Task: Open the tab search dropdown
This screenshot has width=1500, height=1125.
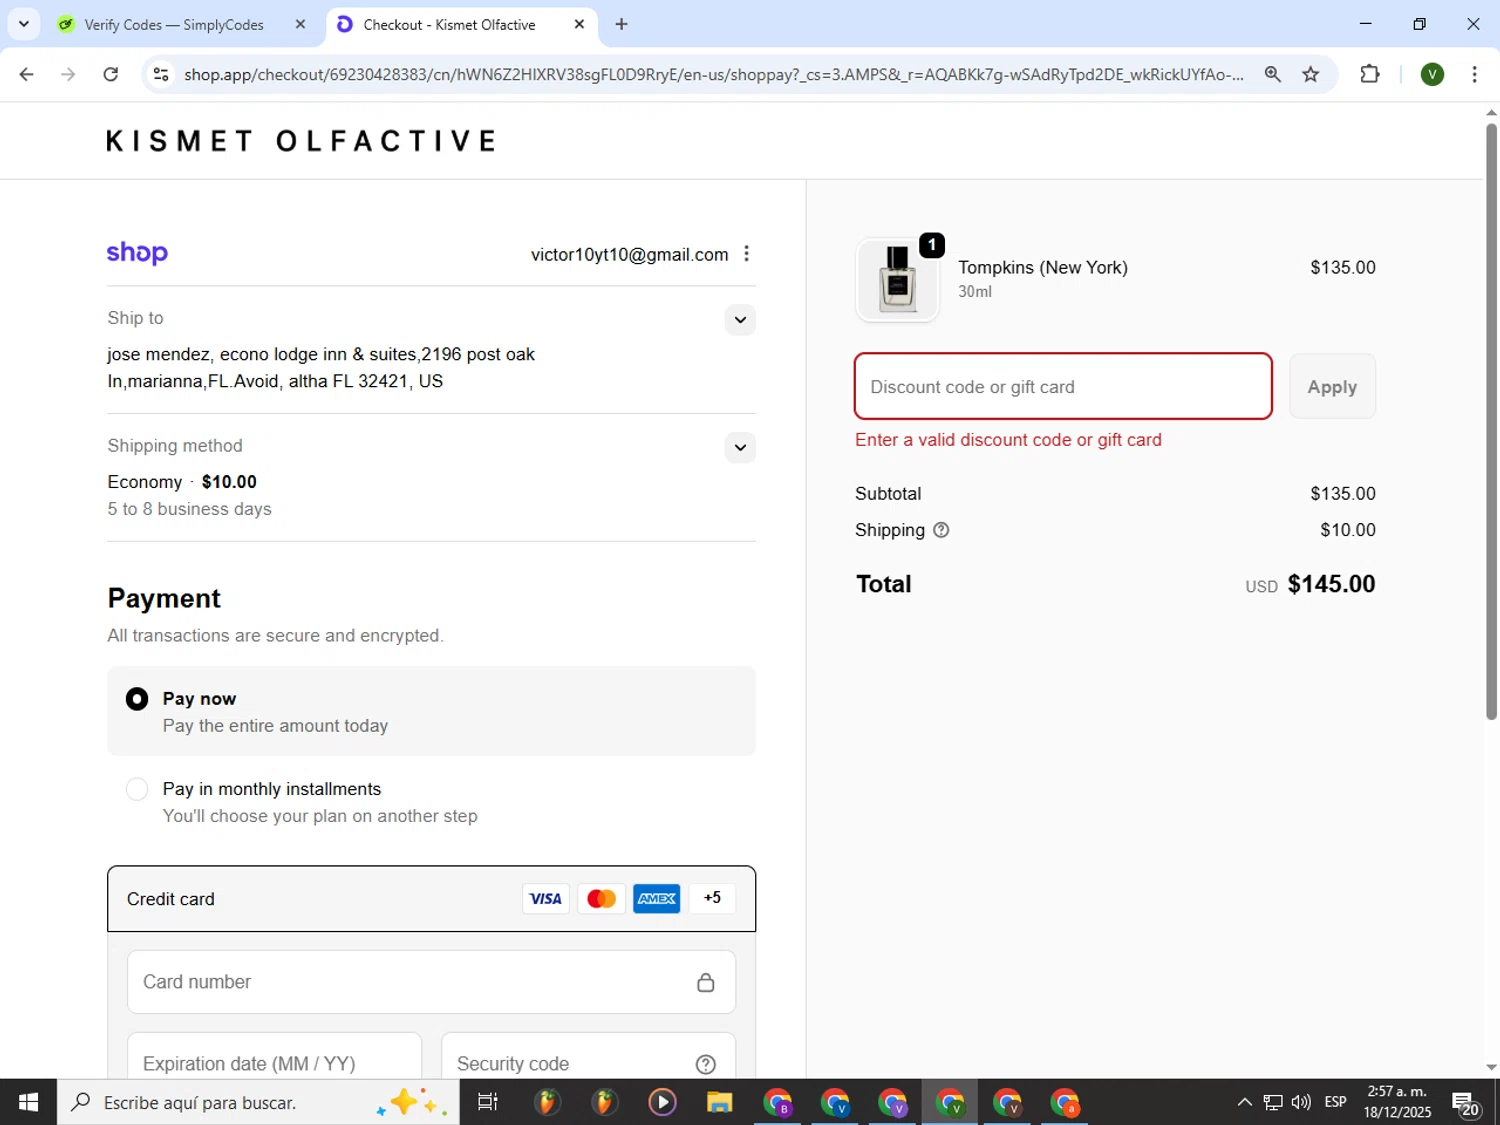Action: pos(23,24)
